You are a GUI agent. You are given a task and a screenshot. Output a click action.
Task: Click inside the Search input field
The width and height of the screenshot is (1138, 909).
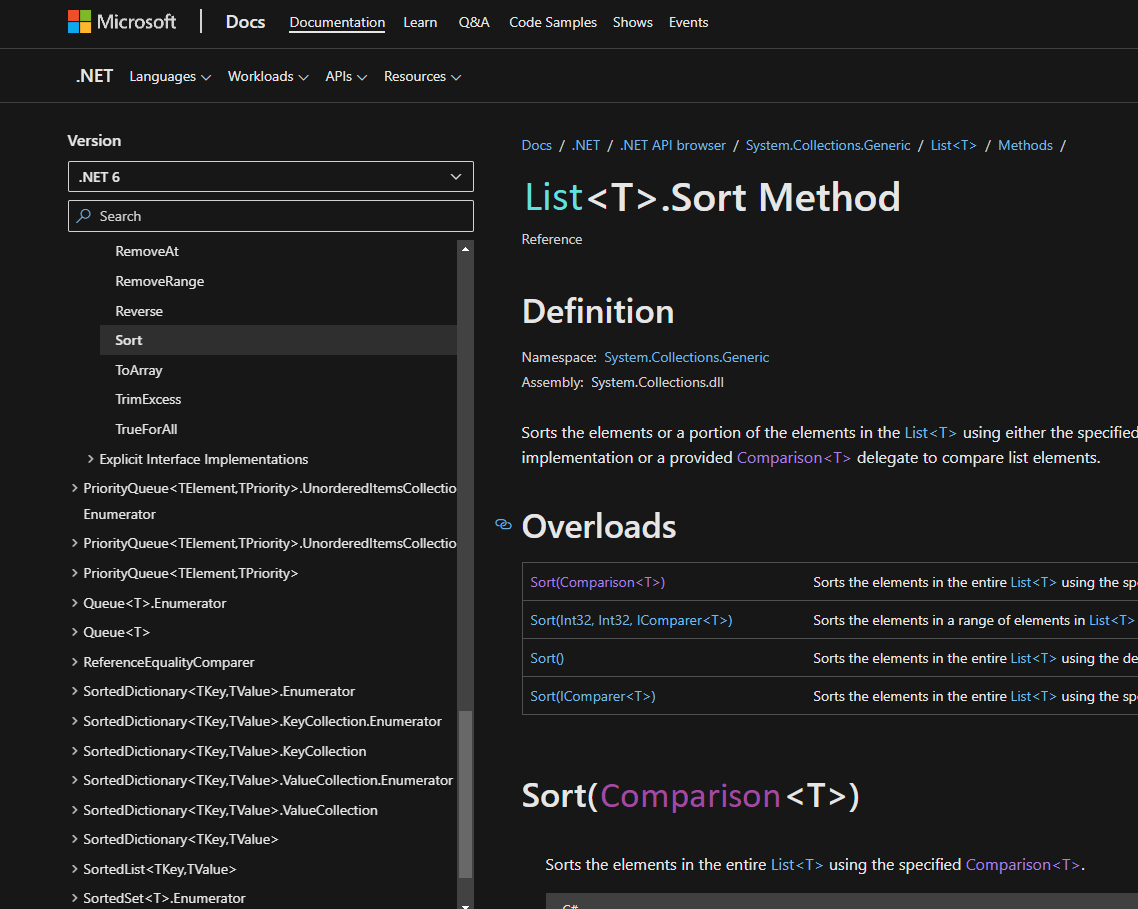270,216
